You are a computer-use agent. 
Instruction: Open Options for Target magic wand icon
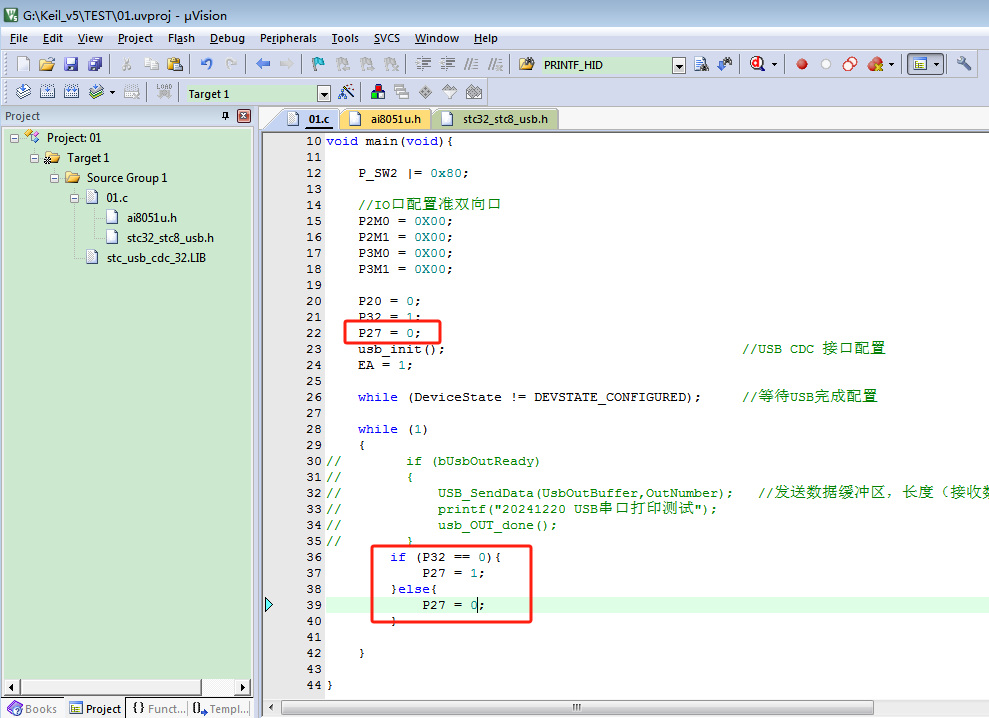[346, 92]
